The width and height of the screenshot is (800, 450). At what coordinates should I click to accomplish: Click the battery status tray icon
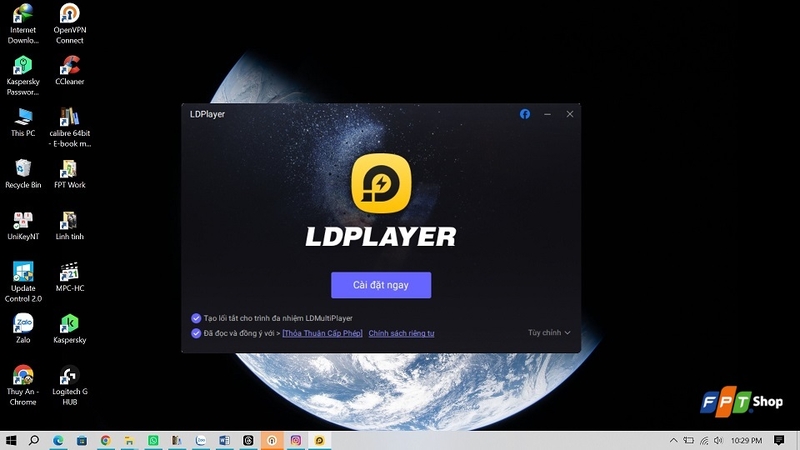[x=688, y=440]
